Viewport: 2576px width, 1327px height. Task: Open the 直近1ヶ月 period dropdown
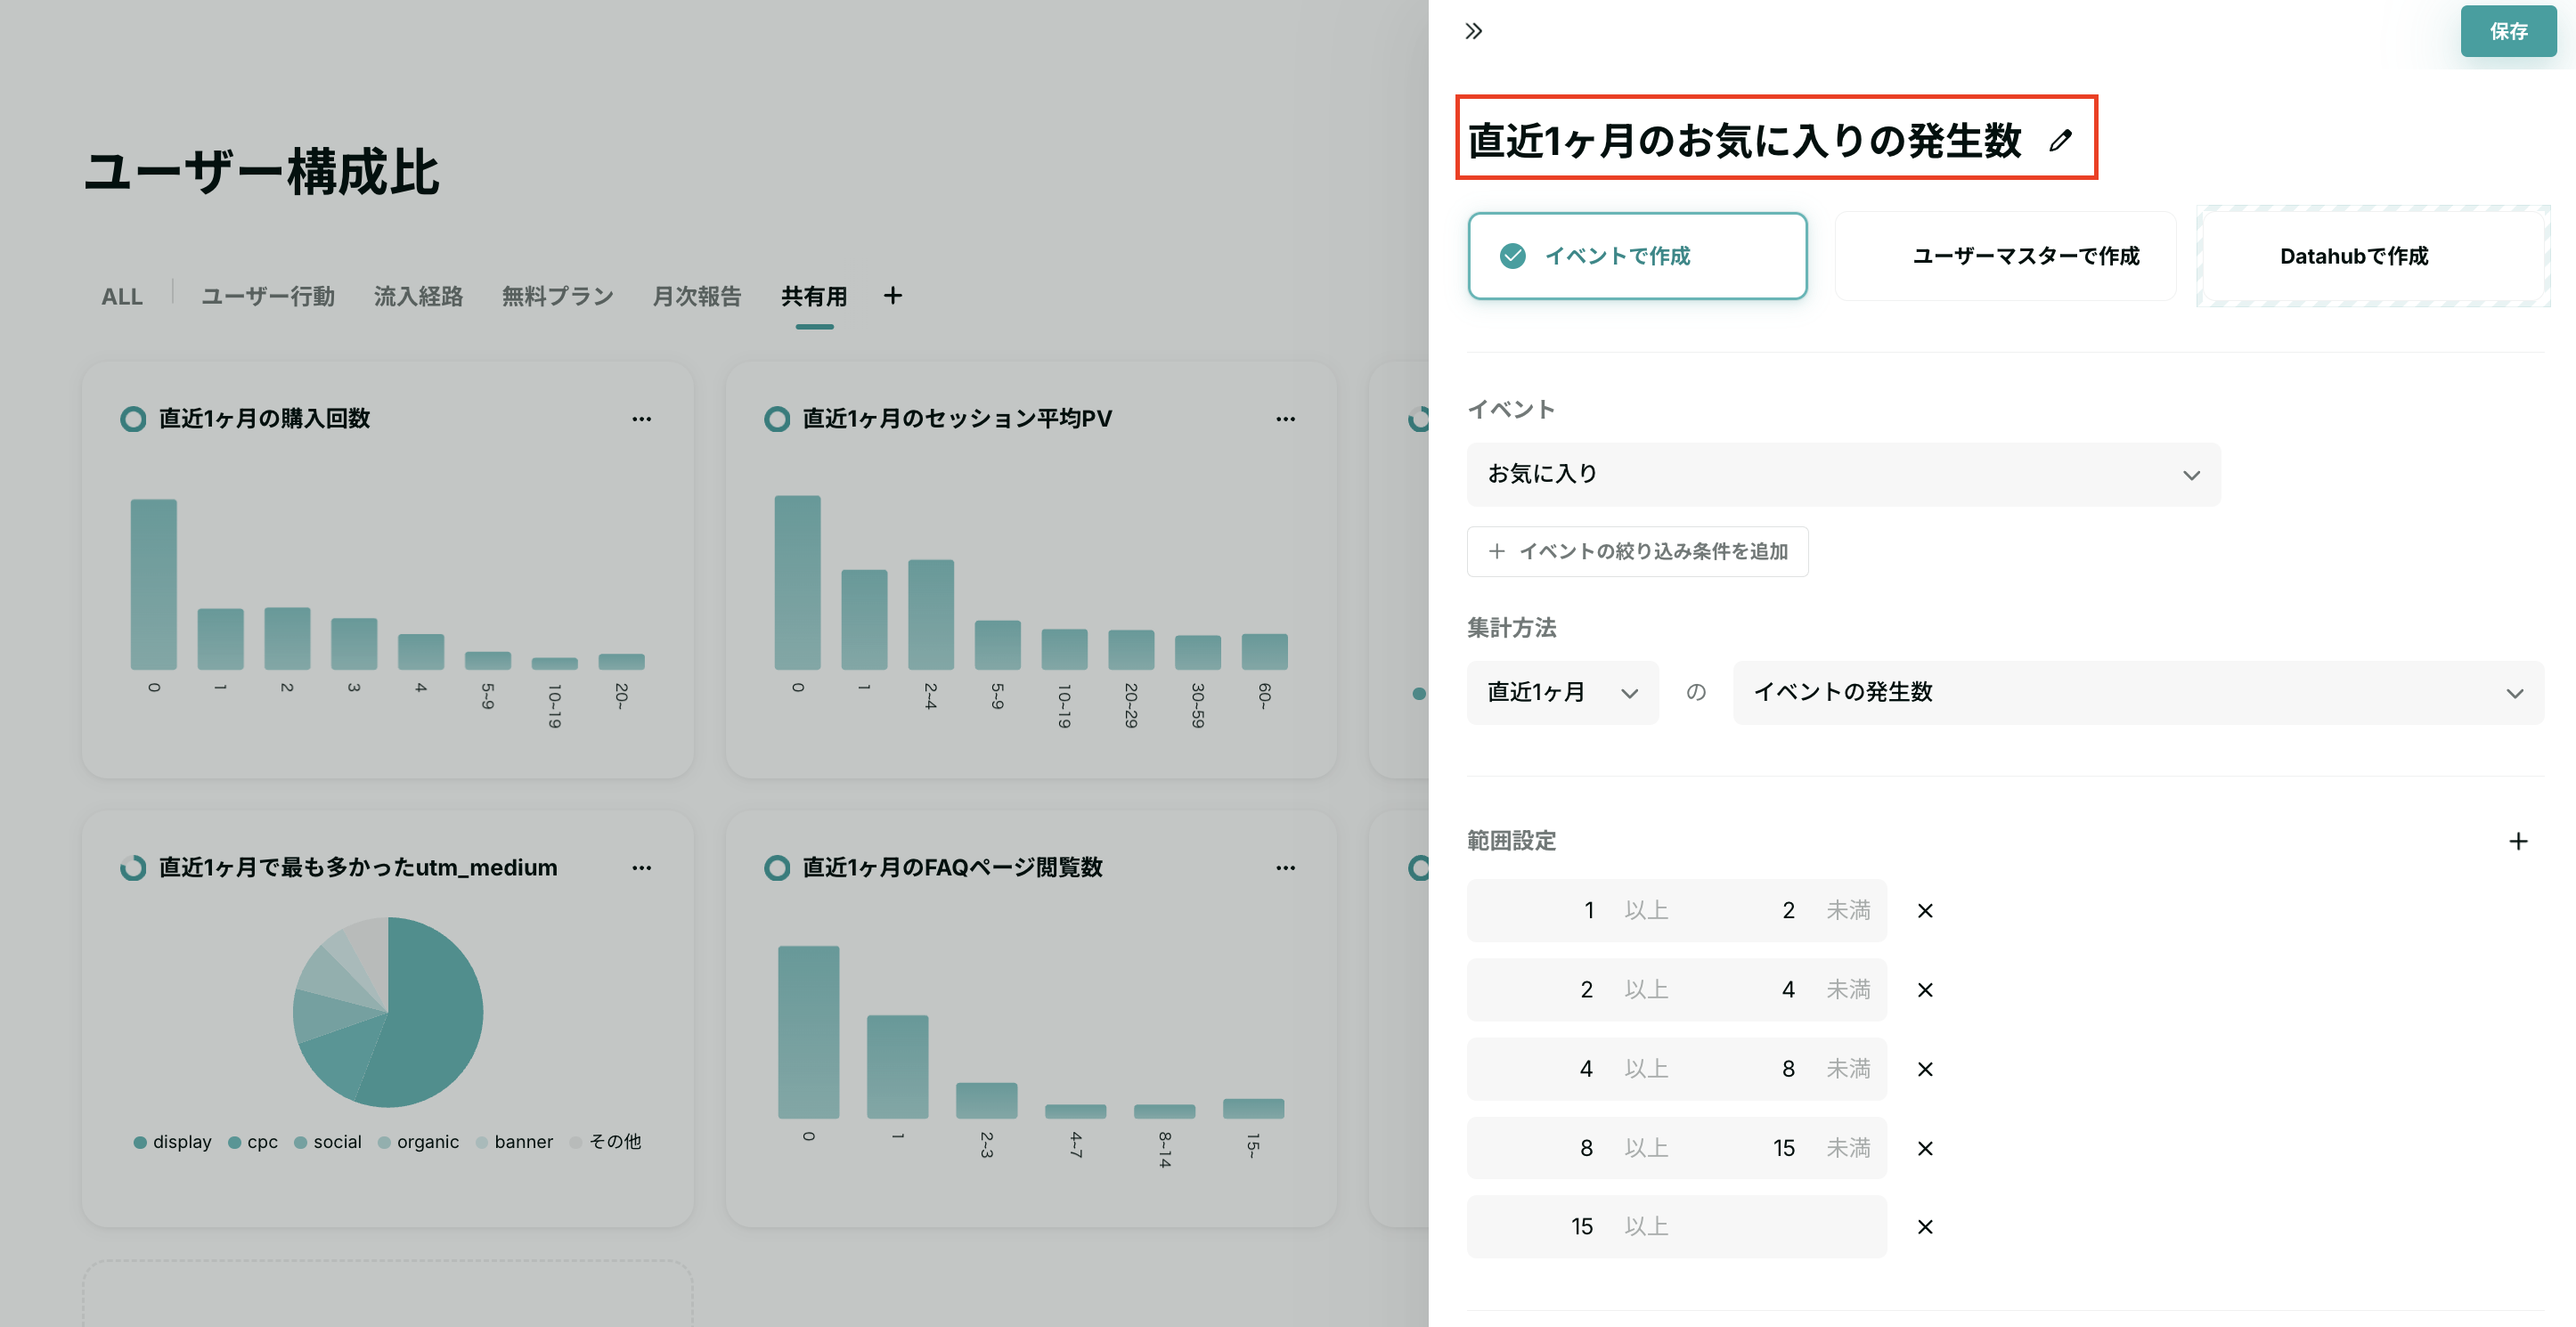pos(1562,692)
